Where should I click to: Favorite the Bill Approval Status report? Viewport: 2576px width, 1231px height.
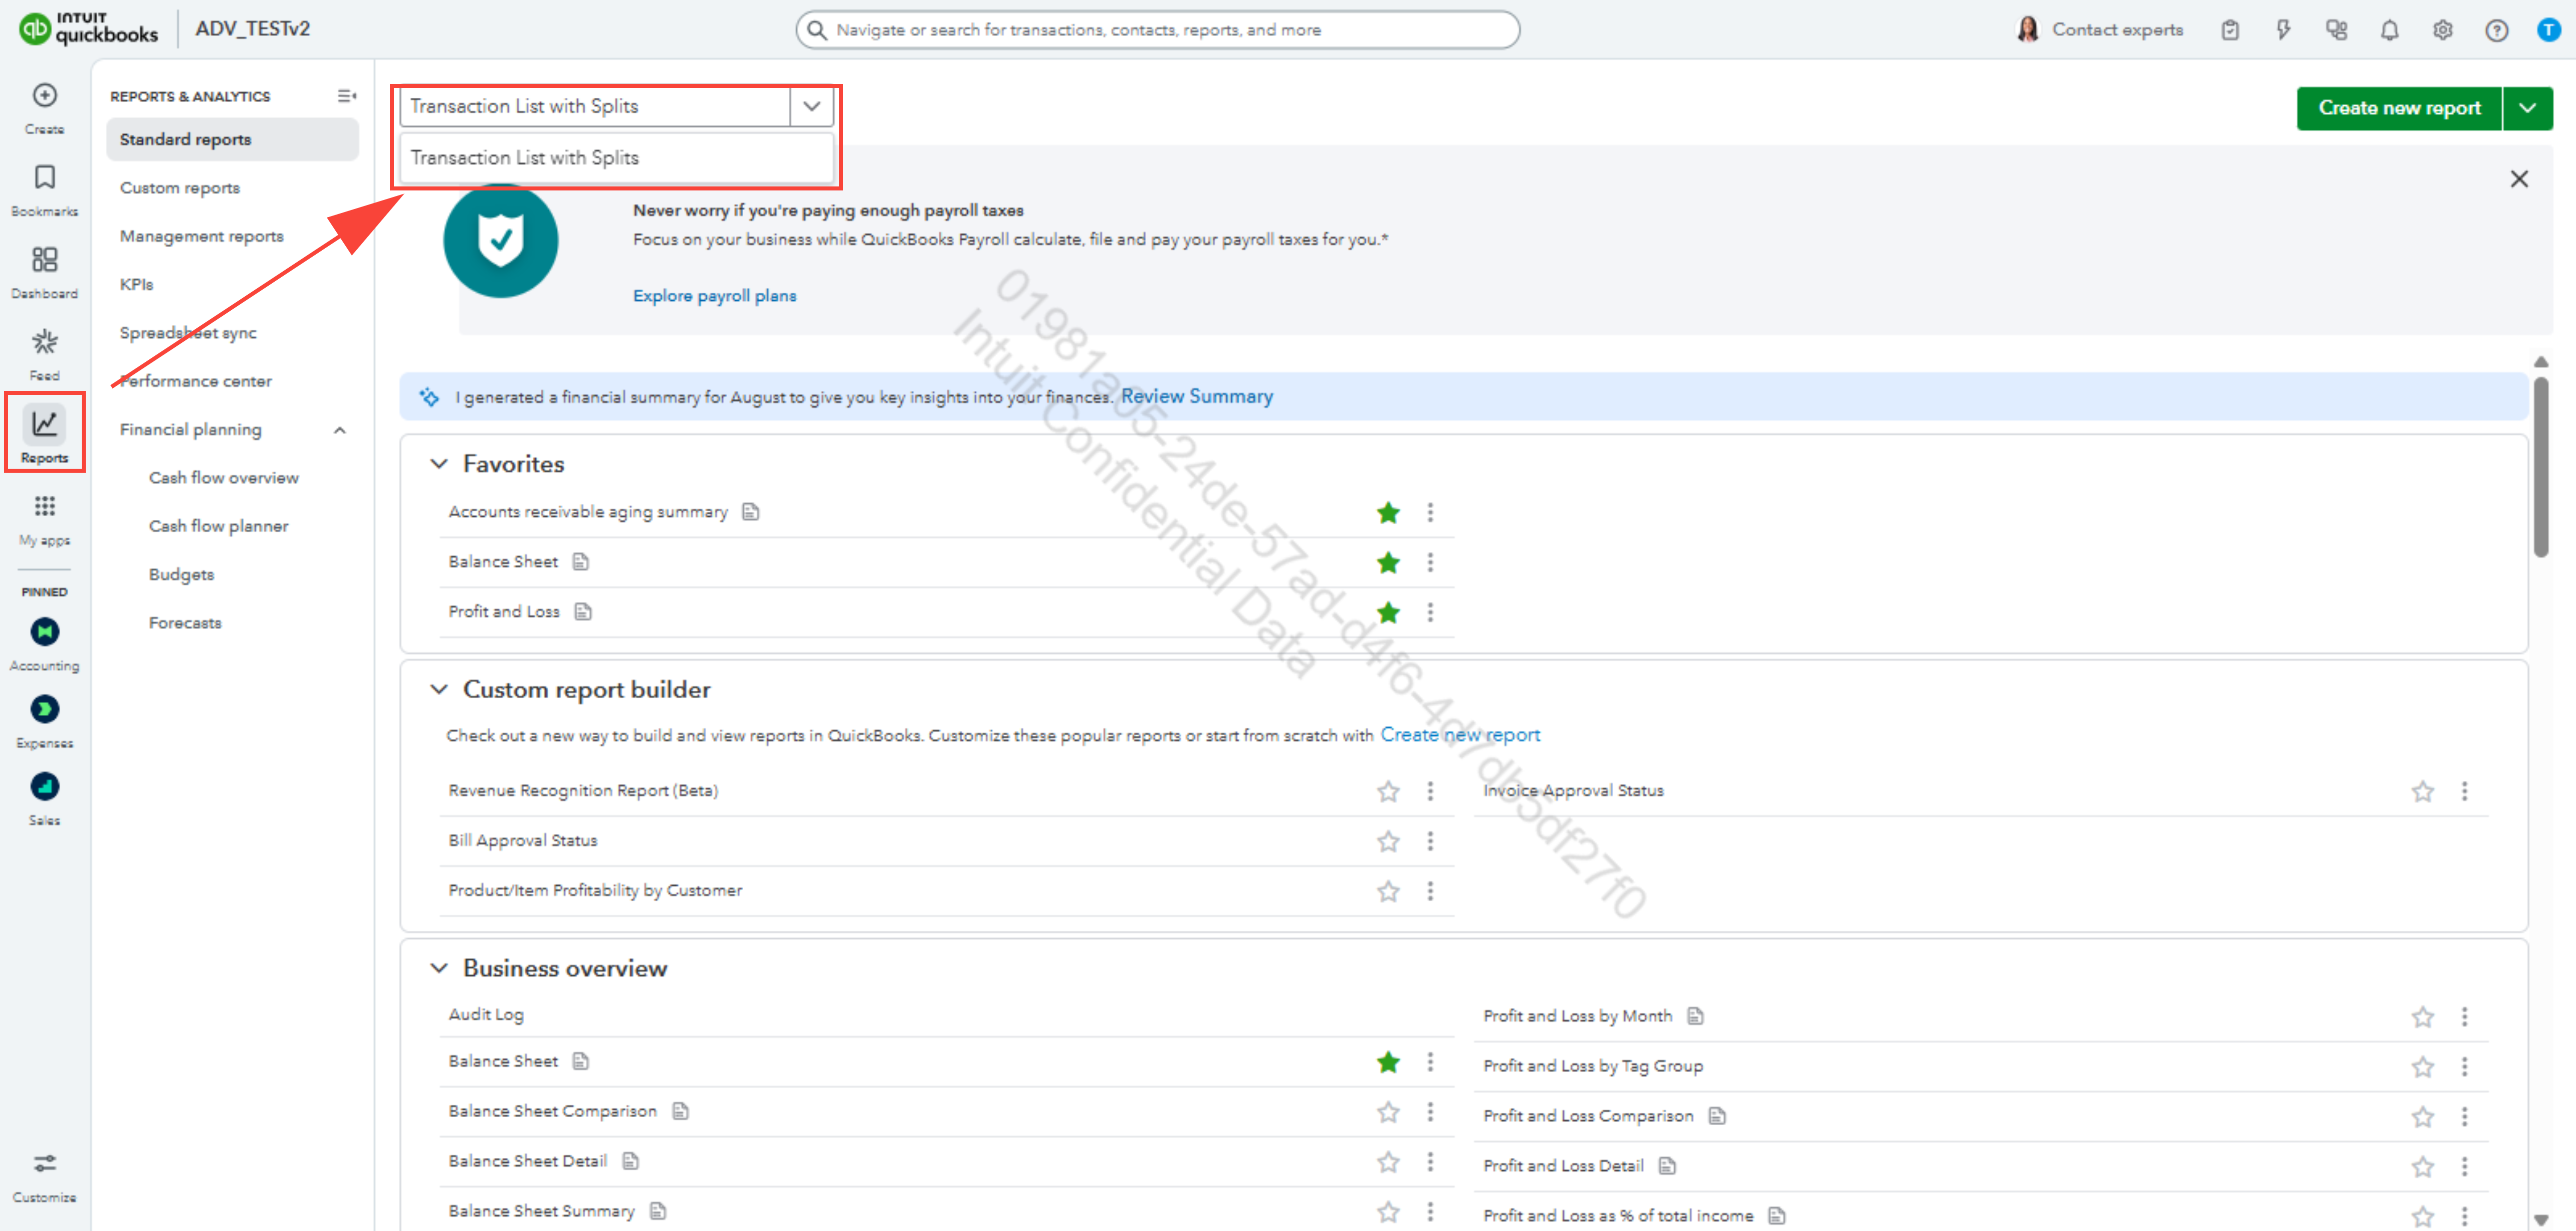1388,841
